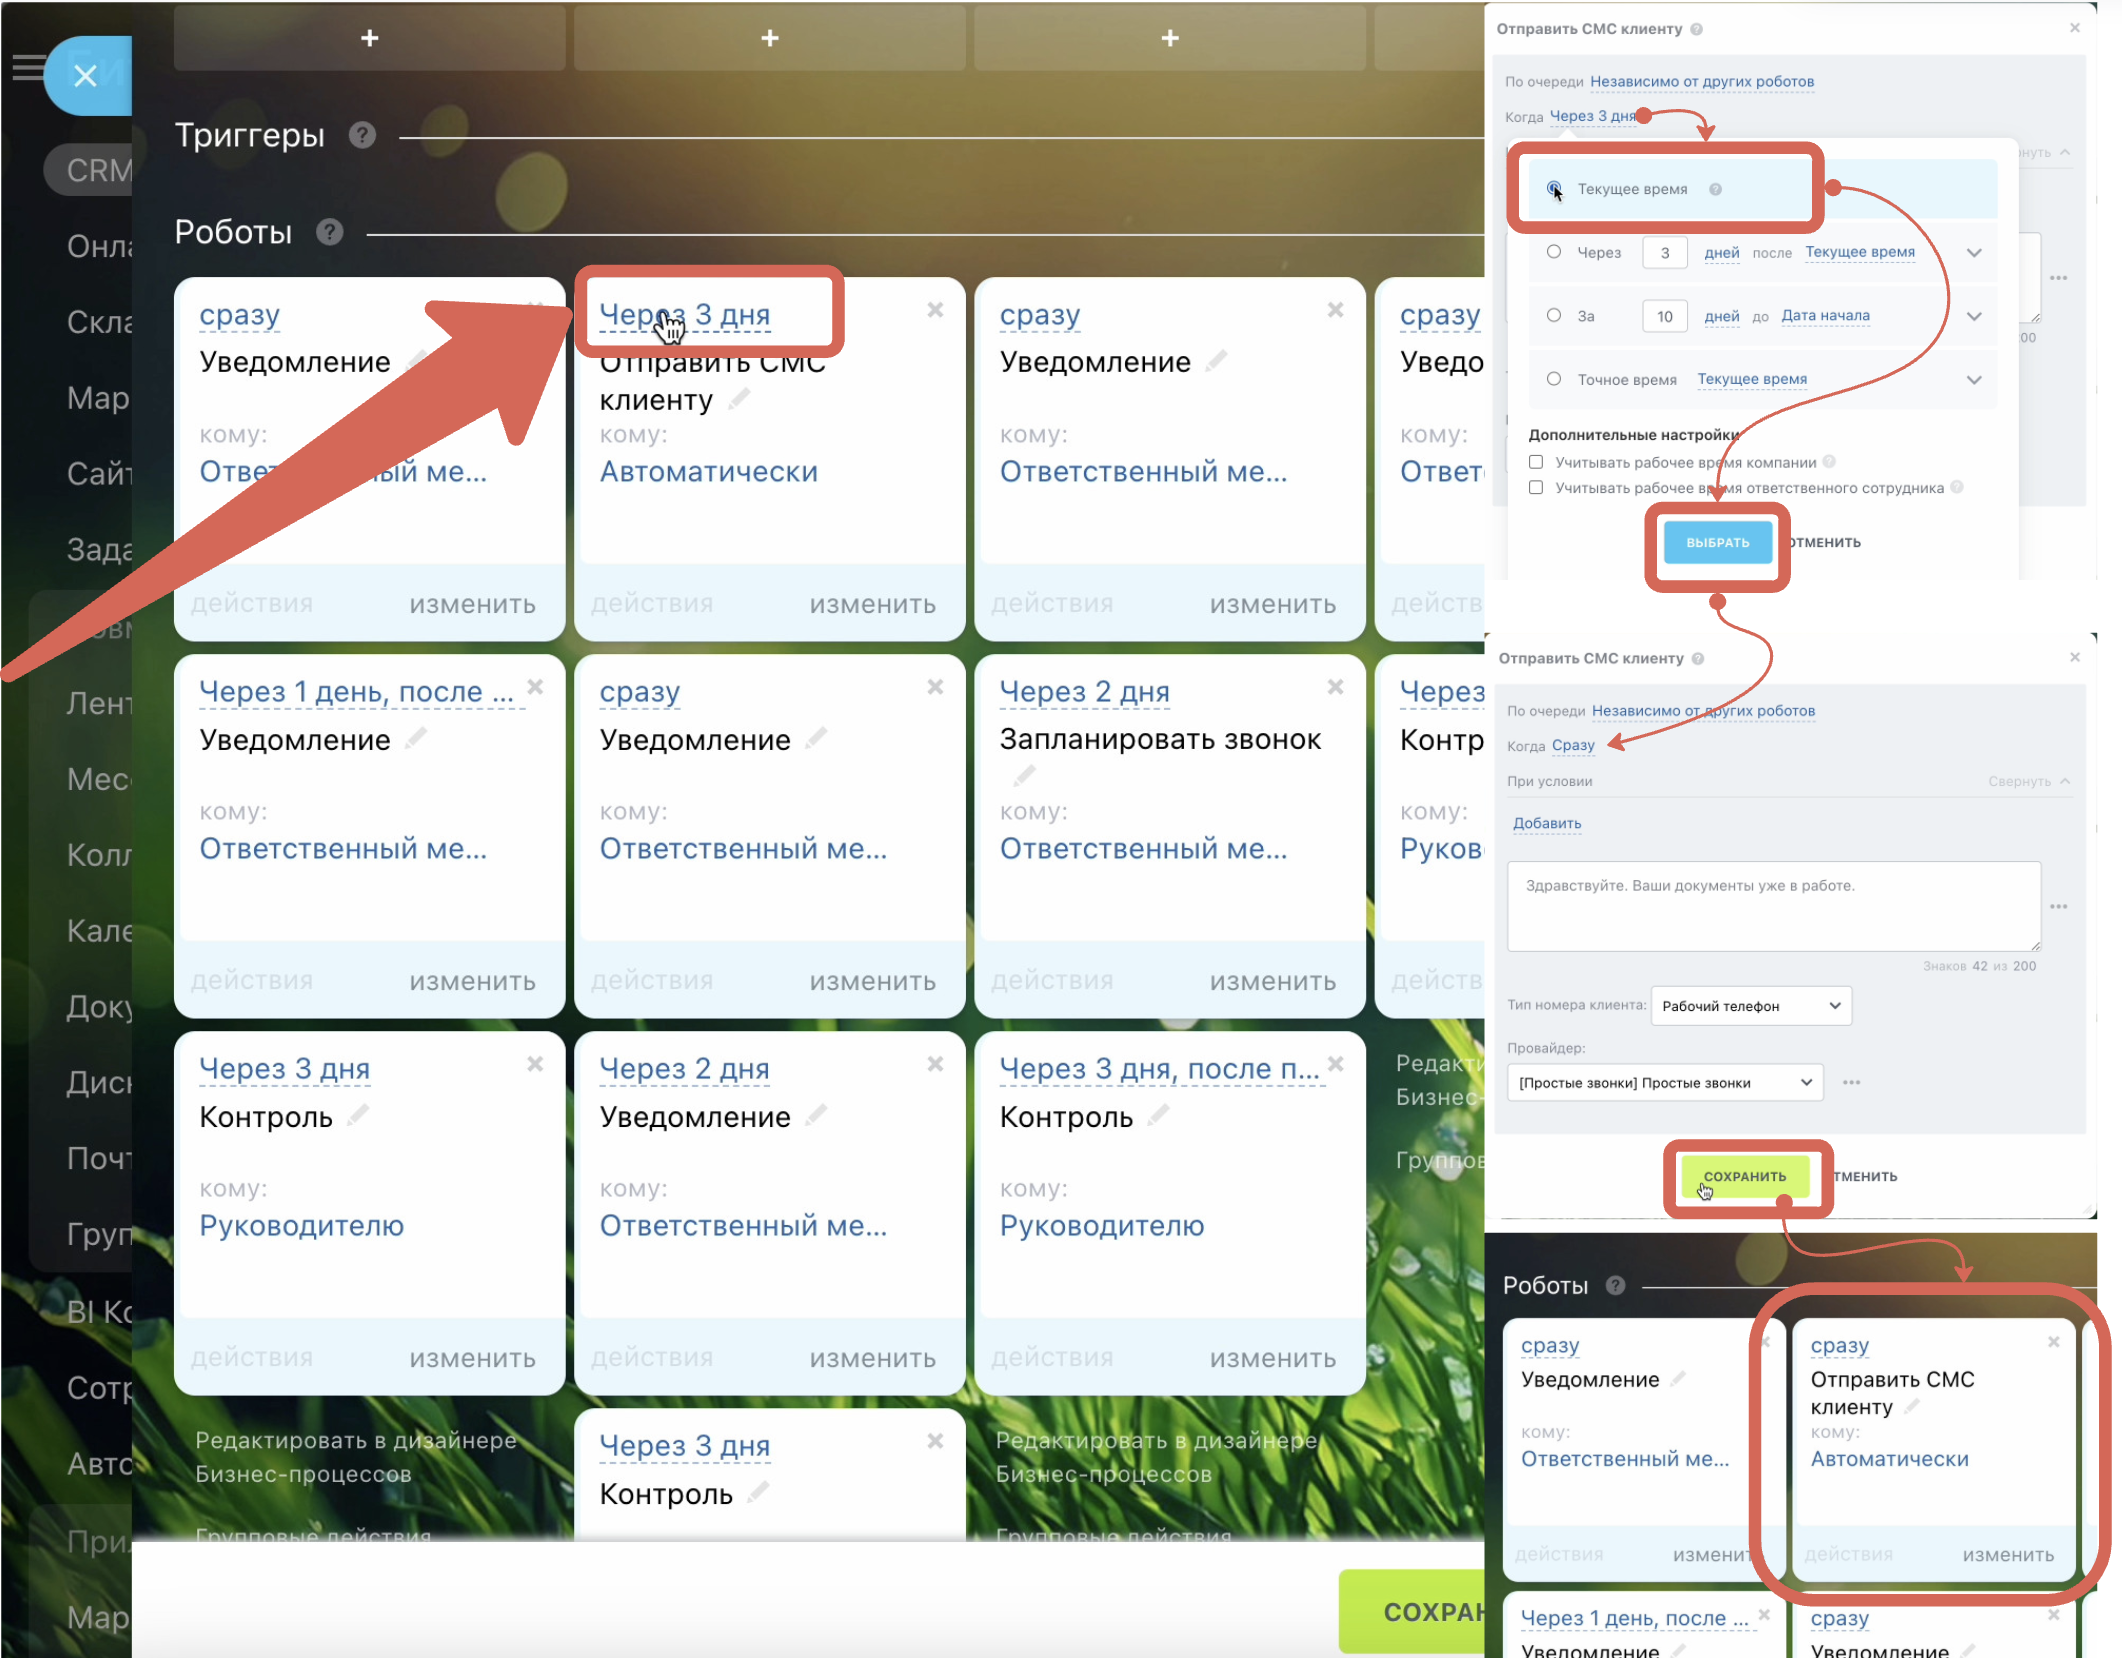Screen dimensions: 2122x1658
Task: Collapse the При условии section via Свернуть
Action: click(x=2029, y=781)
